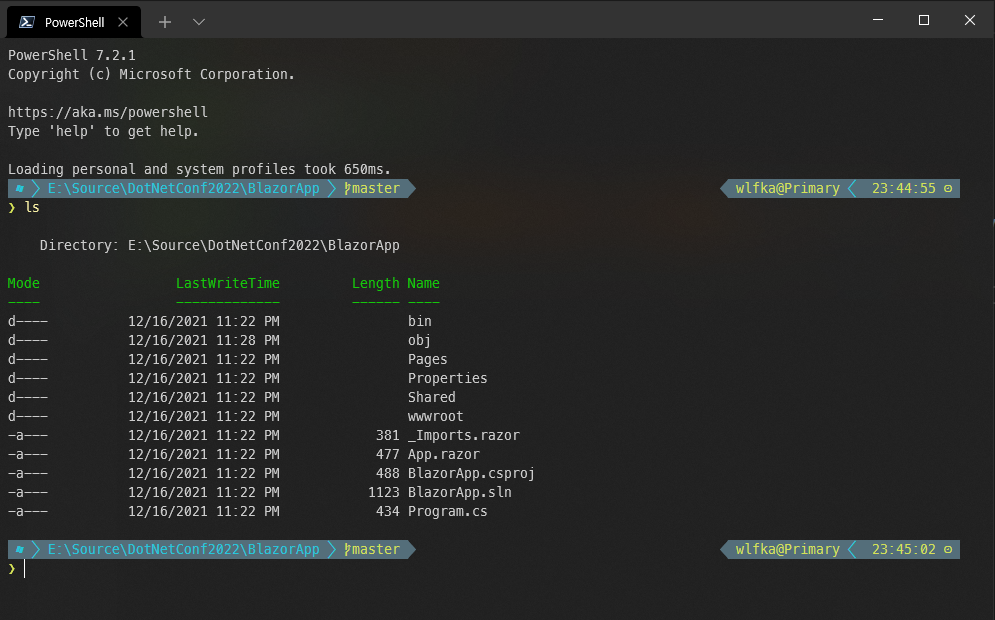This screenshot has width=995, height=620.
Task: Click the clock icon next to 23:45:02
Action: (948, 550)
